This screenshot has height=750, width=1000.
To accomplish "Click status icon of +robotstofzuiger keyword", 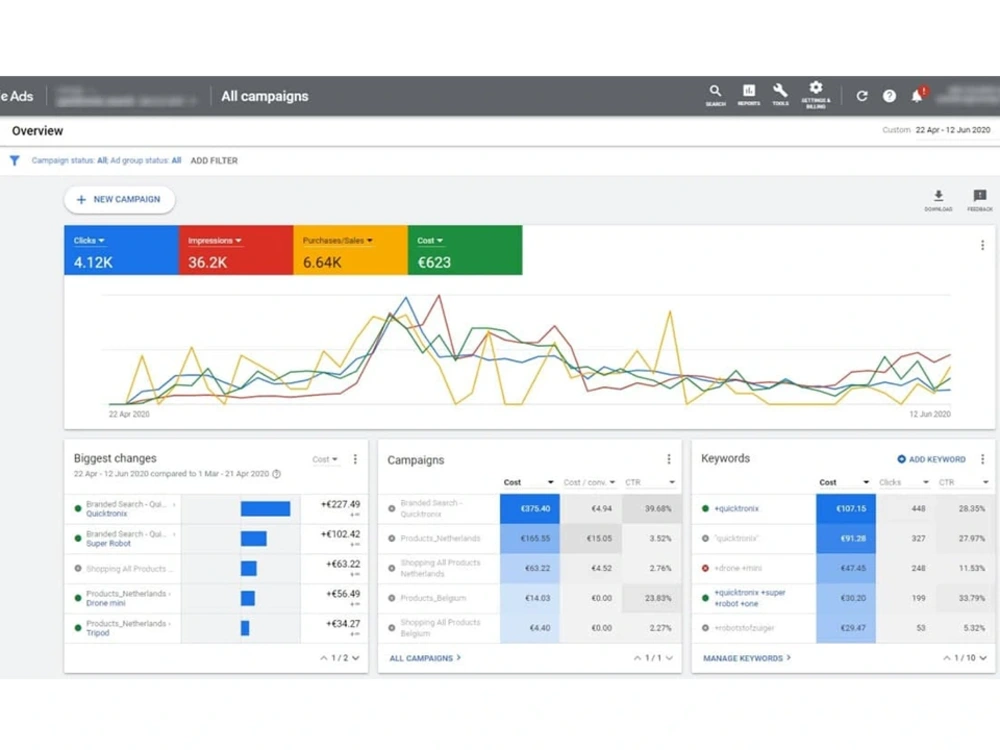I will 705,628.
